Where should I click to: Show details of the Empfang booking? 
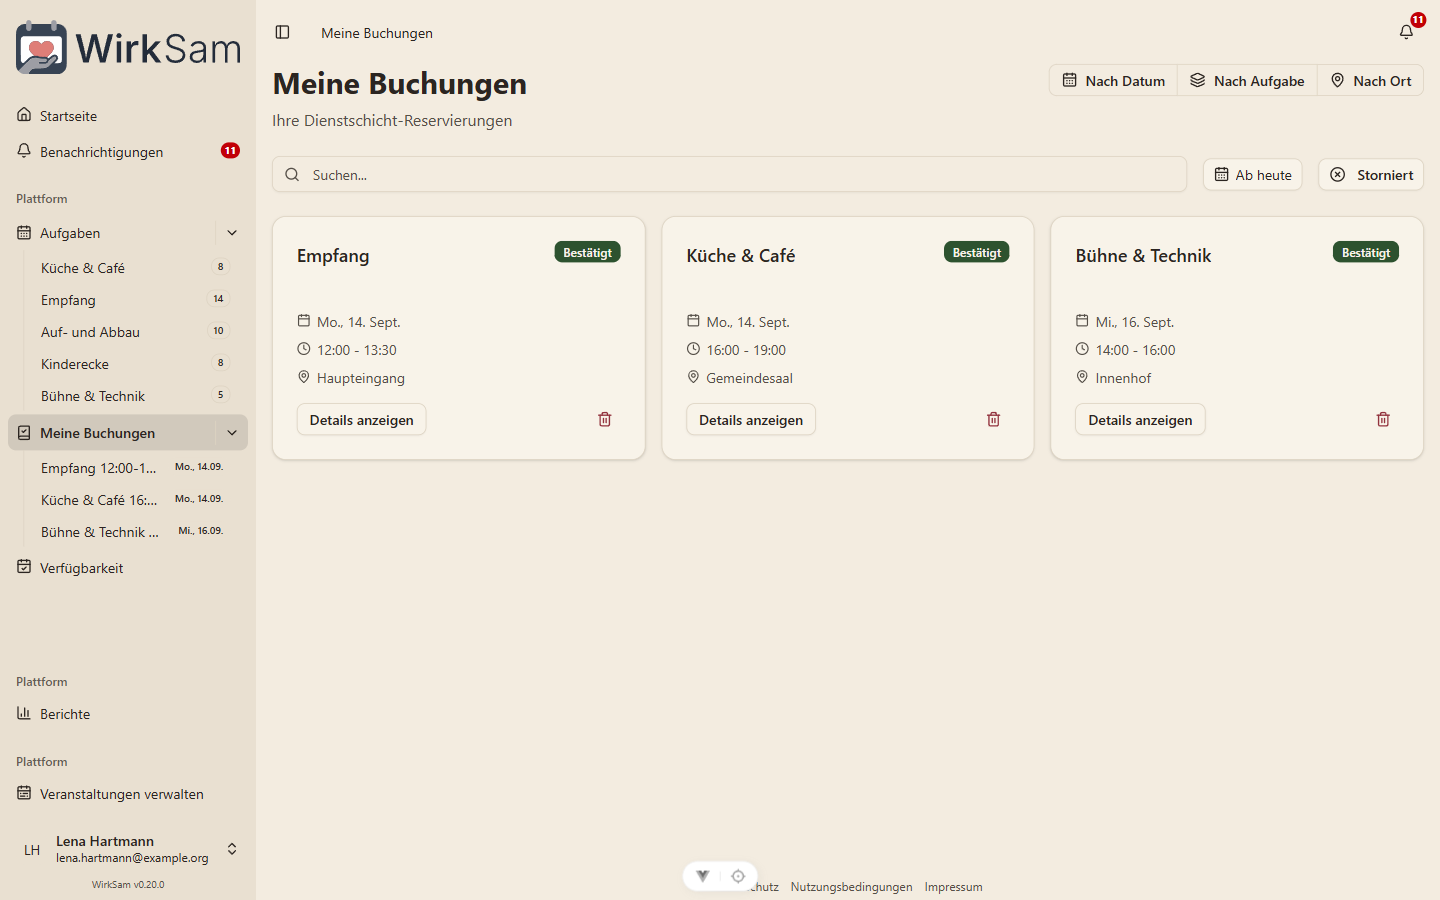(x=362, y=420)
